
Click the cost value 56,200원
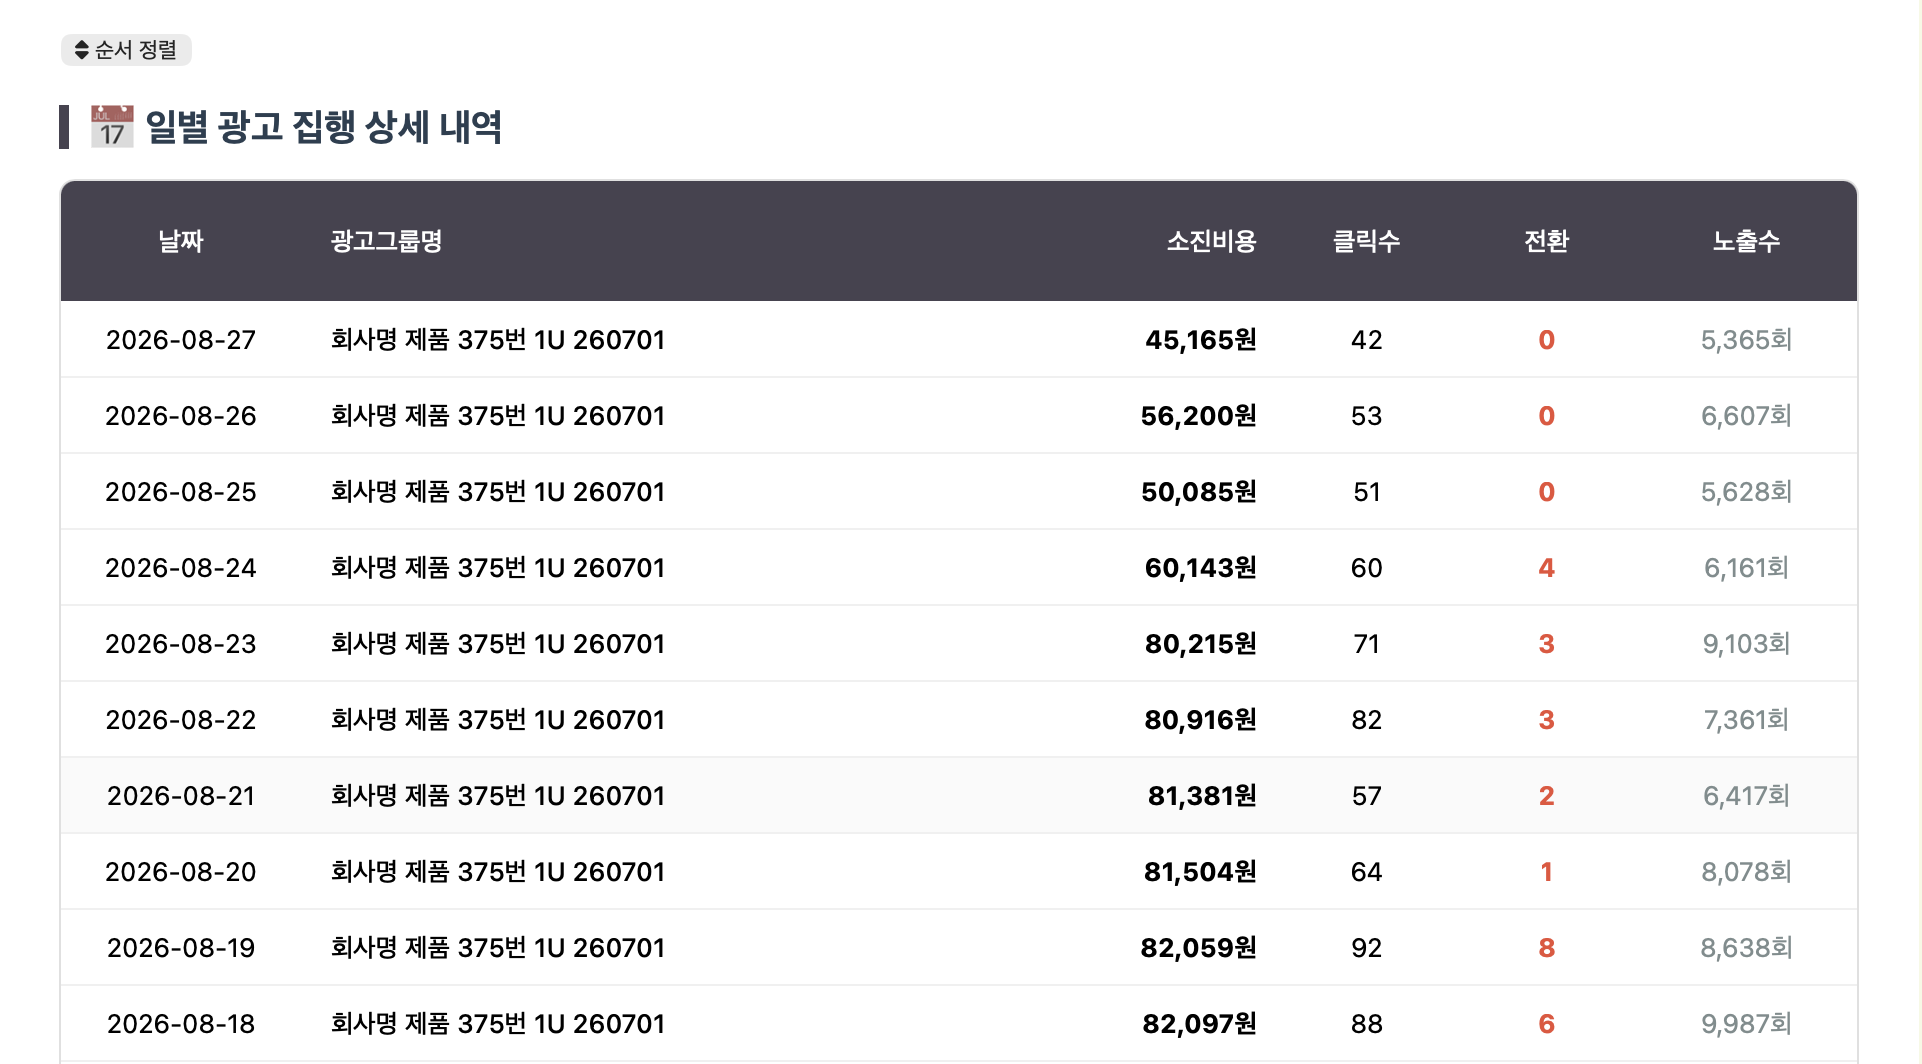(x=1199, y=416)
